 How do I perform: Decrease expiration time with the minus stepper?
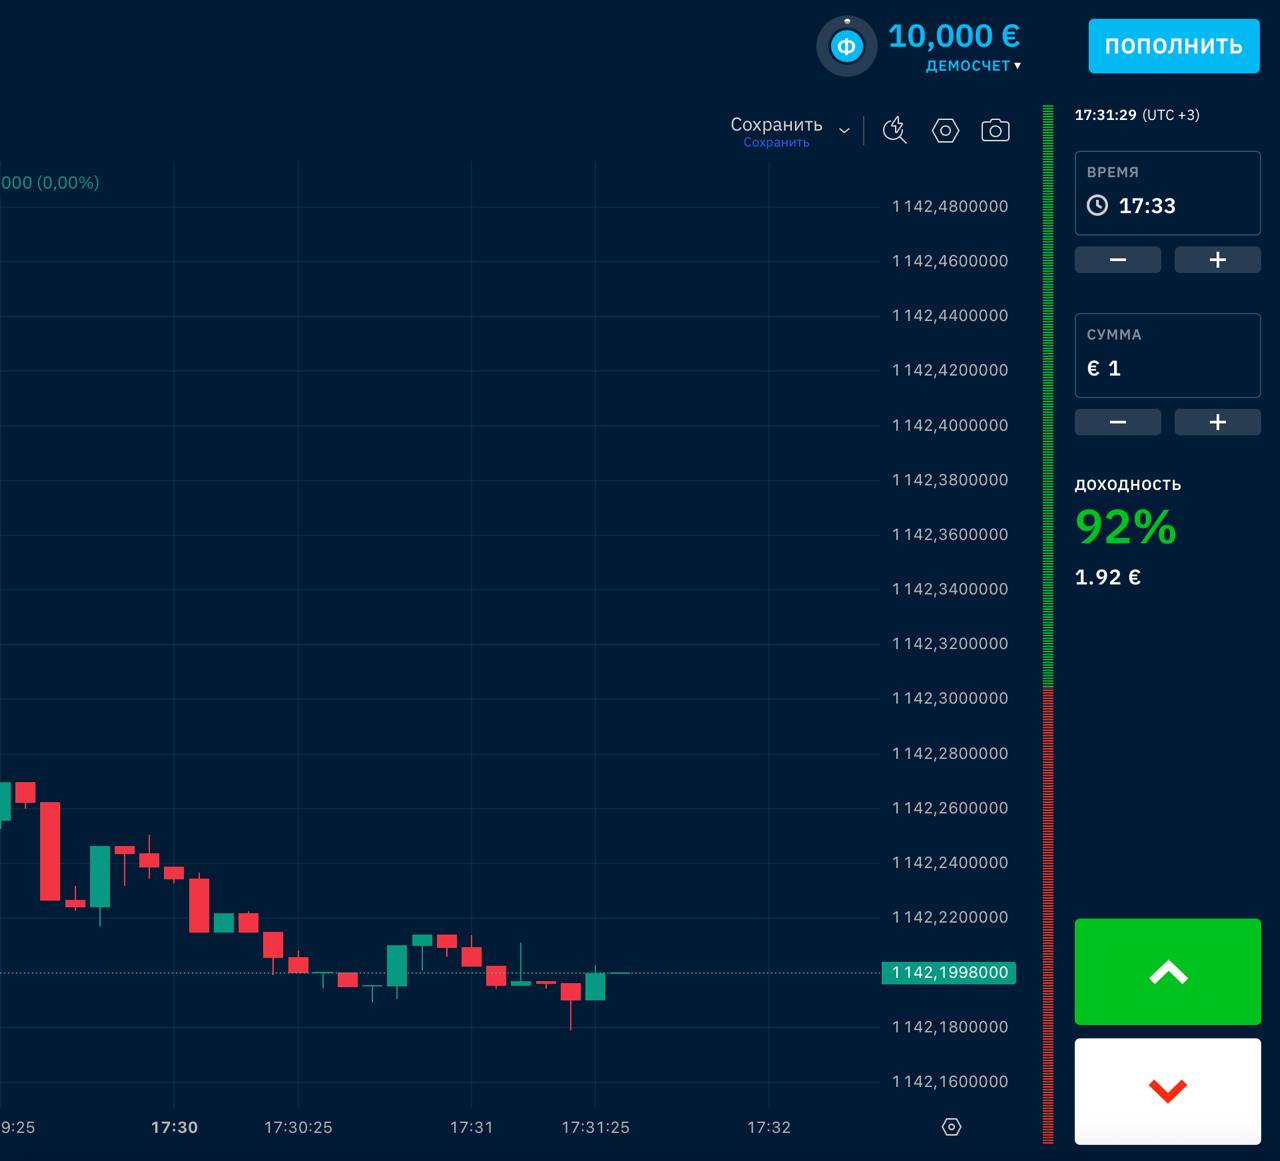[1117, 259]
